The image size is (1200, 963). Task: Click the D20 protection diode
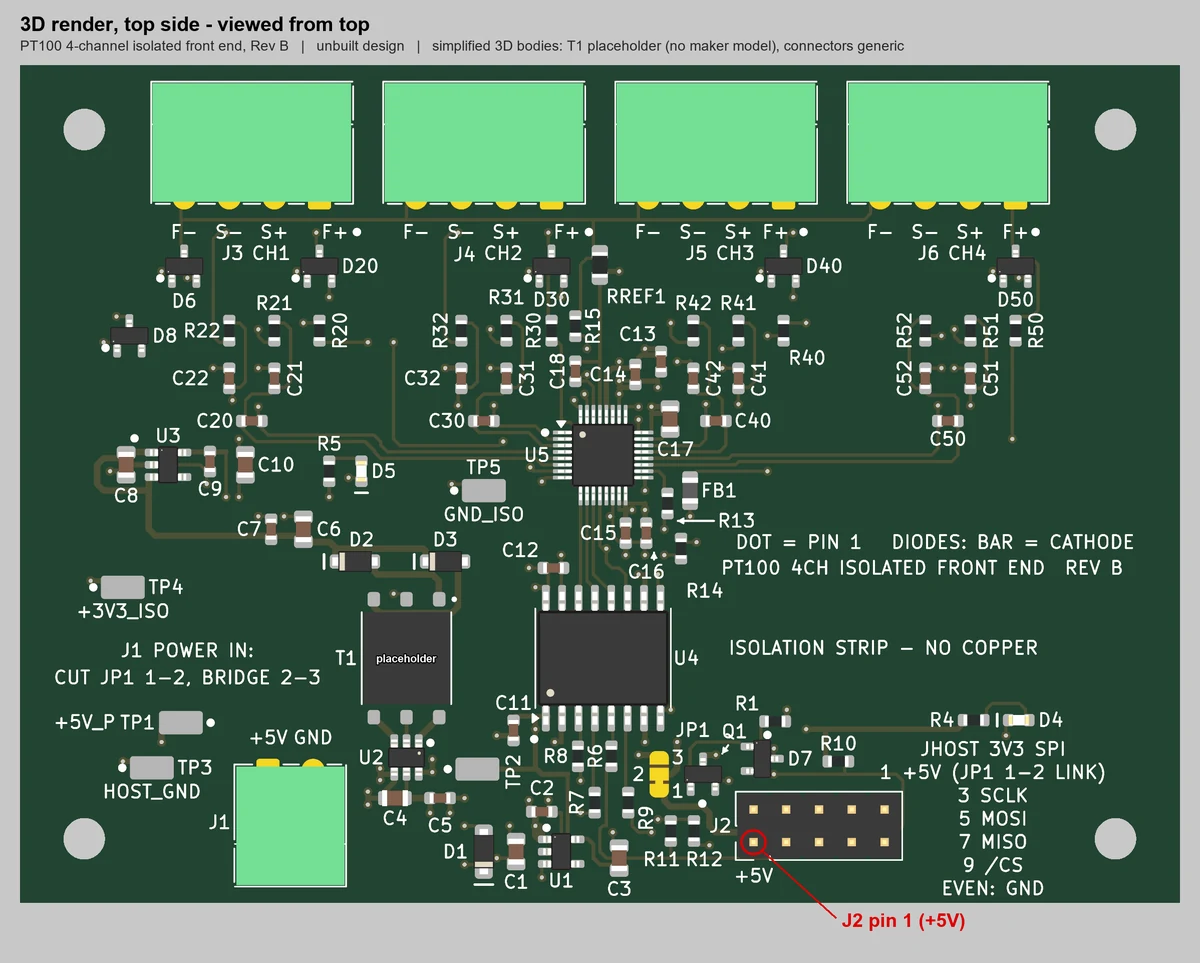(320, 266)
